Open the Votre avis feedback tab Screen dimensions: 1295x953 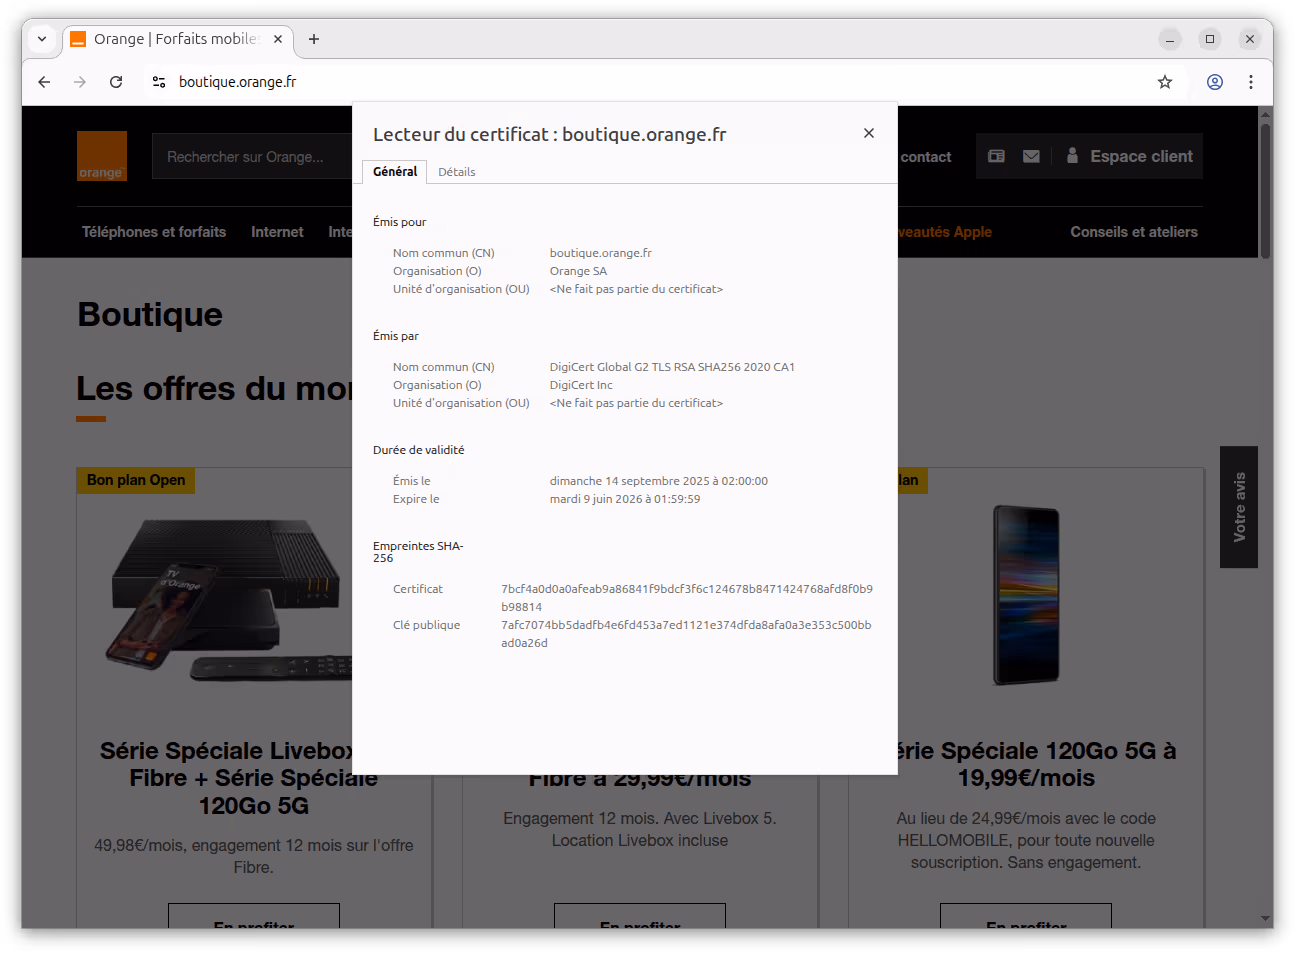(x=1239, y=507)
